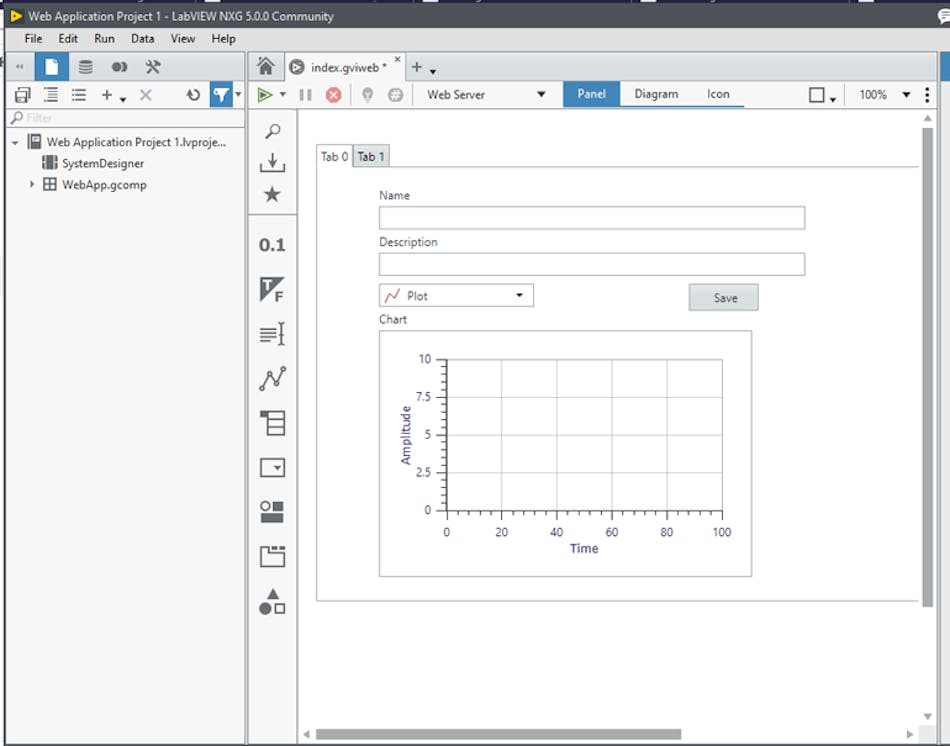Image resolution: width=950 pixels, height=746 pixels.
Task: Click inside the Name input field
Action: [x=592, y=217]
